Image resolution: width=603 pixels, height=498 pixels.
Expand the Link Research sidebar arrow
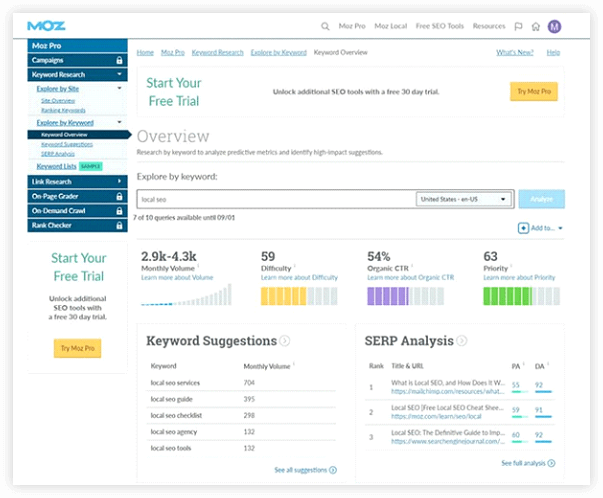[119, 181]
